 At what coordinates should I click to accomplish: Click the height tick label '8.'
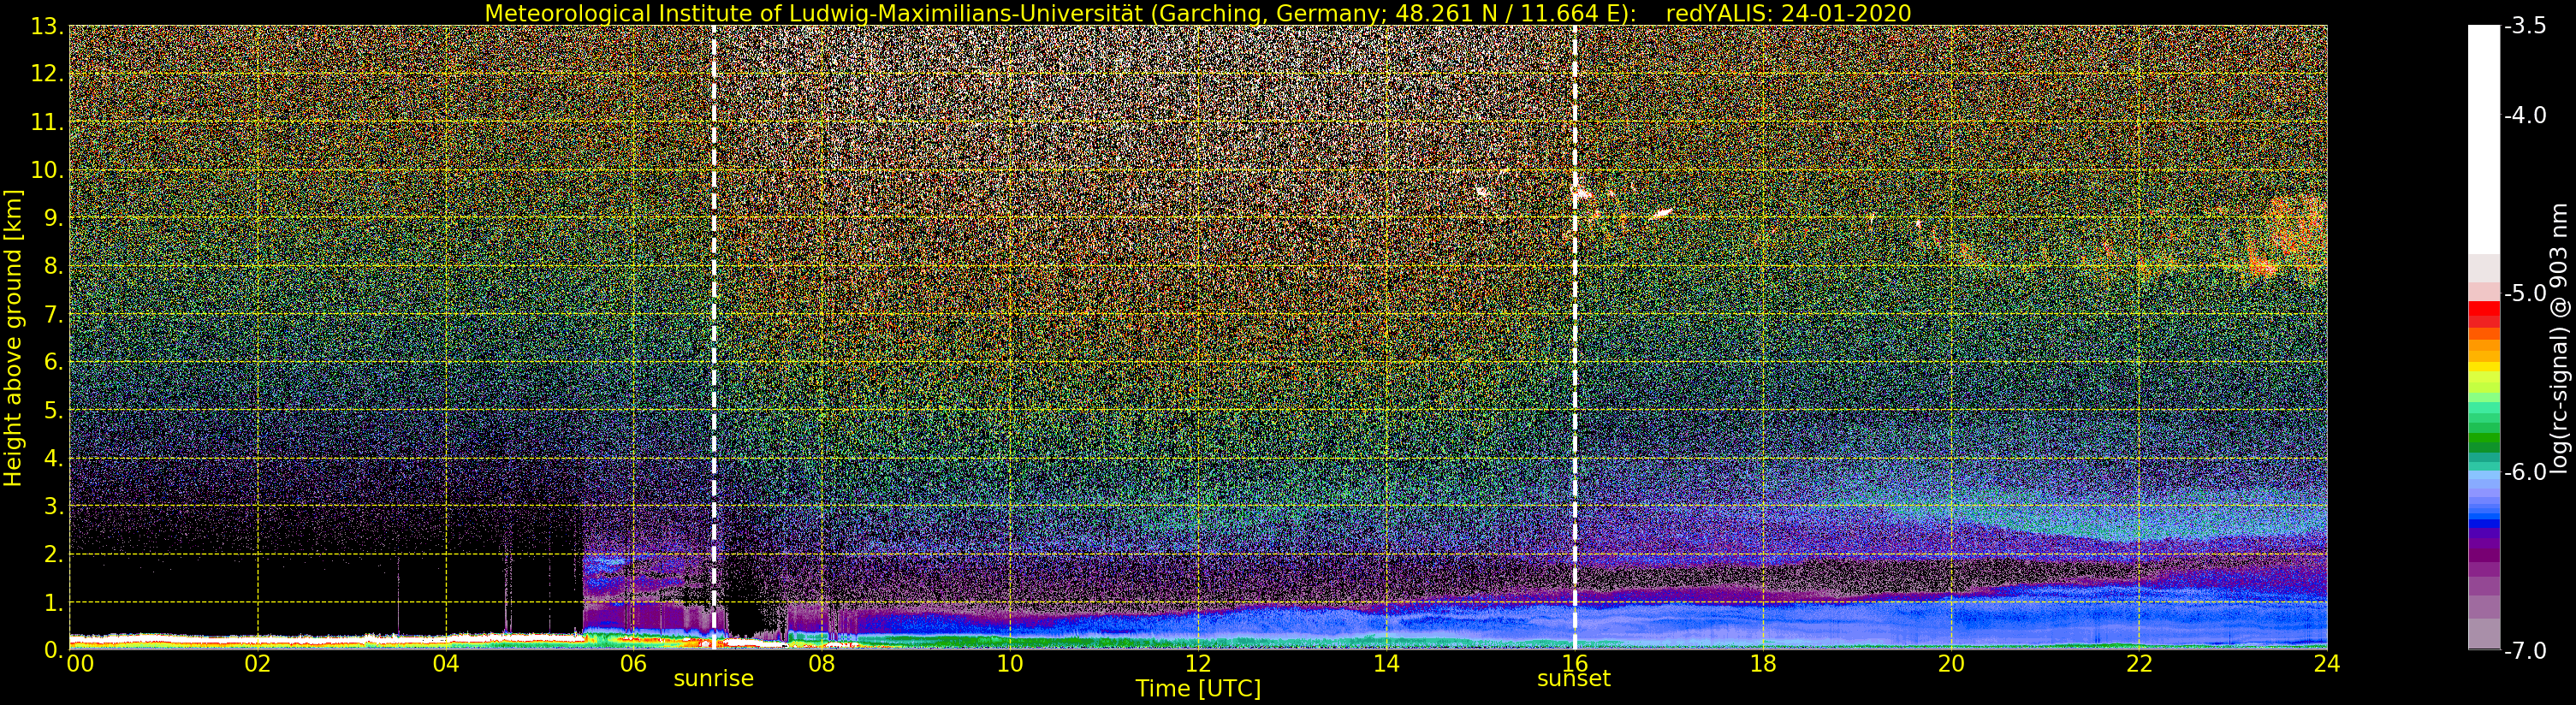[53, 266]
